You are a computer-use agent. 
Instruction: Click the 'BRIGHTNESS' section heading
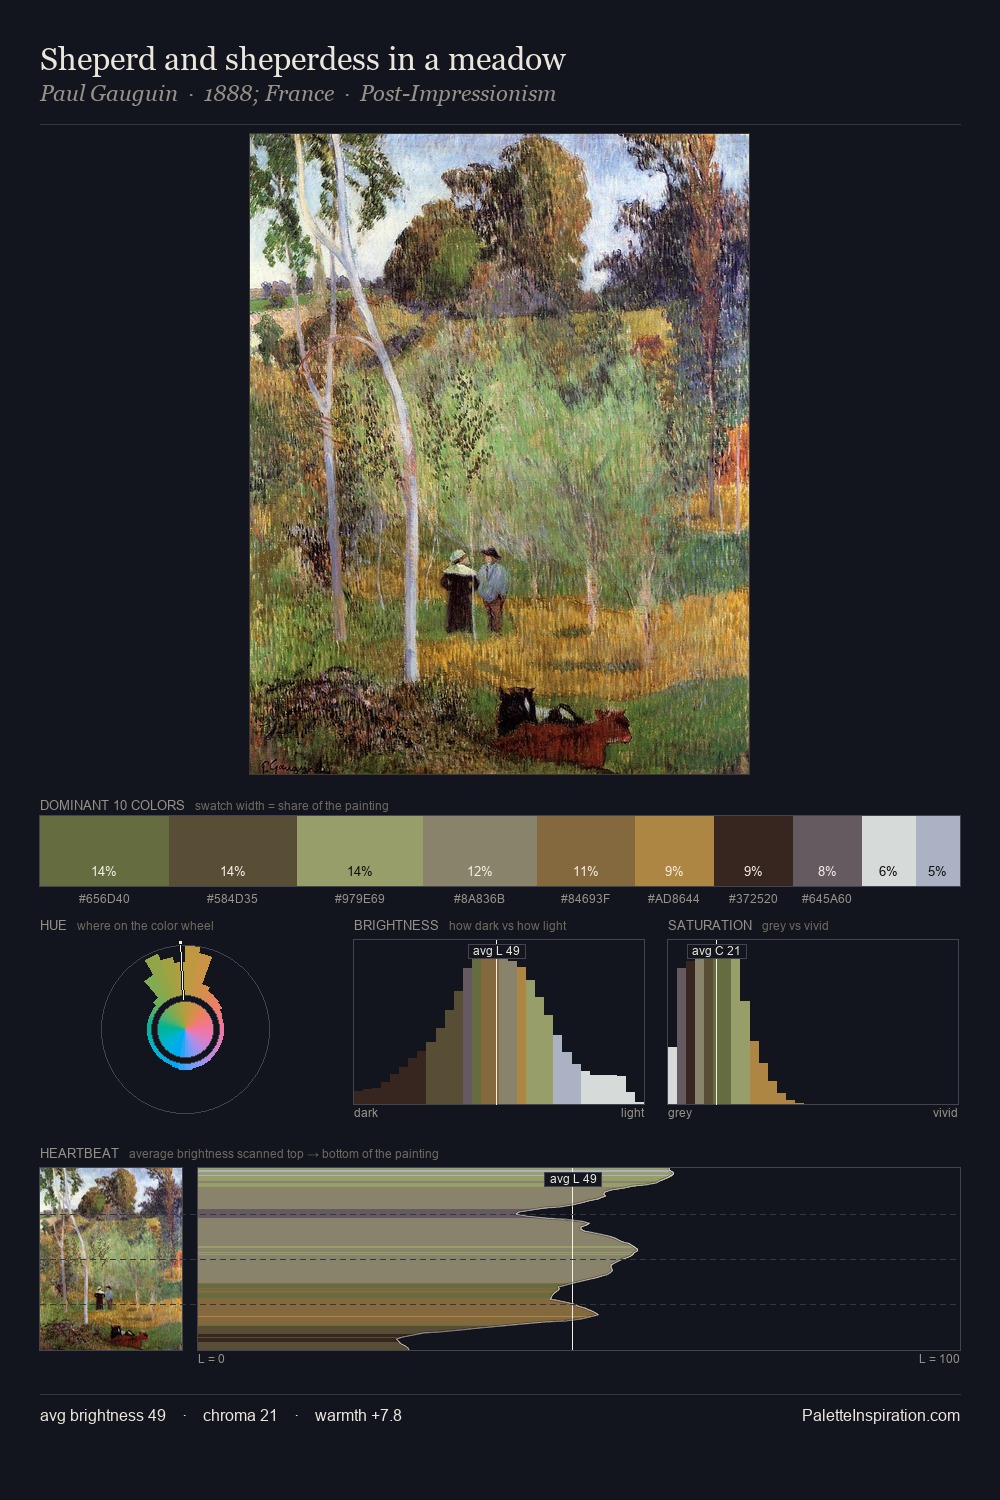[x=396, y=925]
